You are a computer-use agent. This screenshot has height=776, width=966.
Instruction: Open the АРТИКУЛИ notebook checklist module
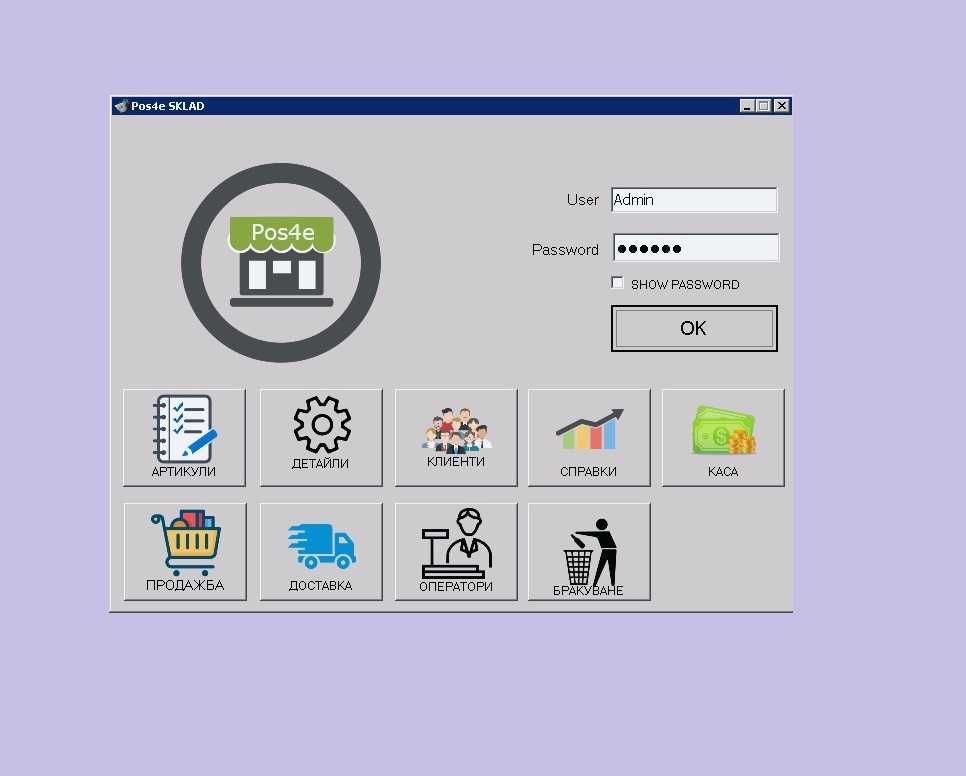[184, 437]
